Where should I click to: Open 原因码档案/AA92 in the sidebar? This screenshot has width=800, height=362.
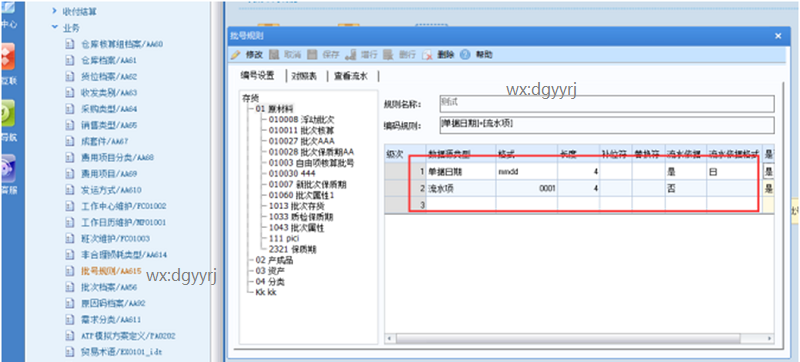pos(113,303)
